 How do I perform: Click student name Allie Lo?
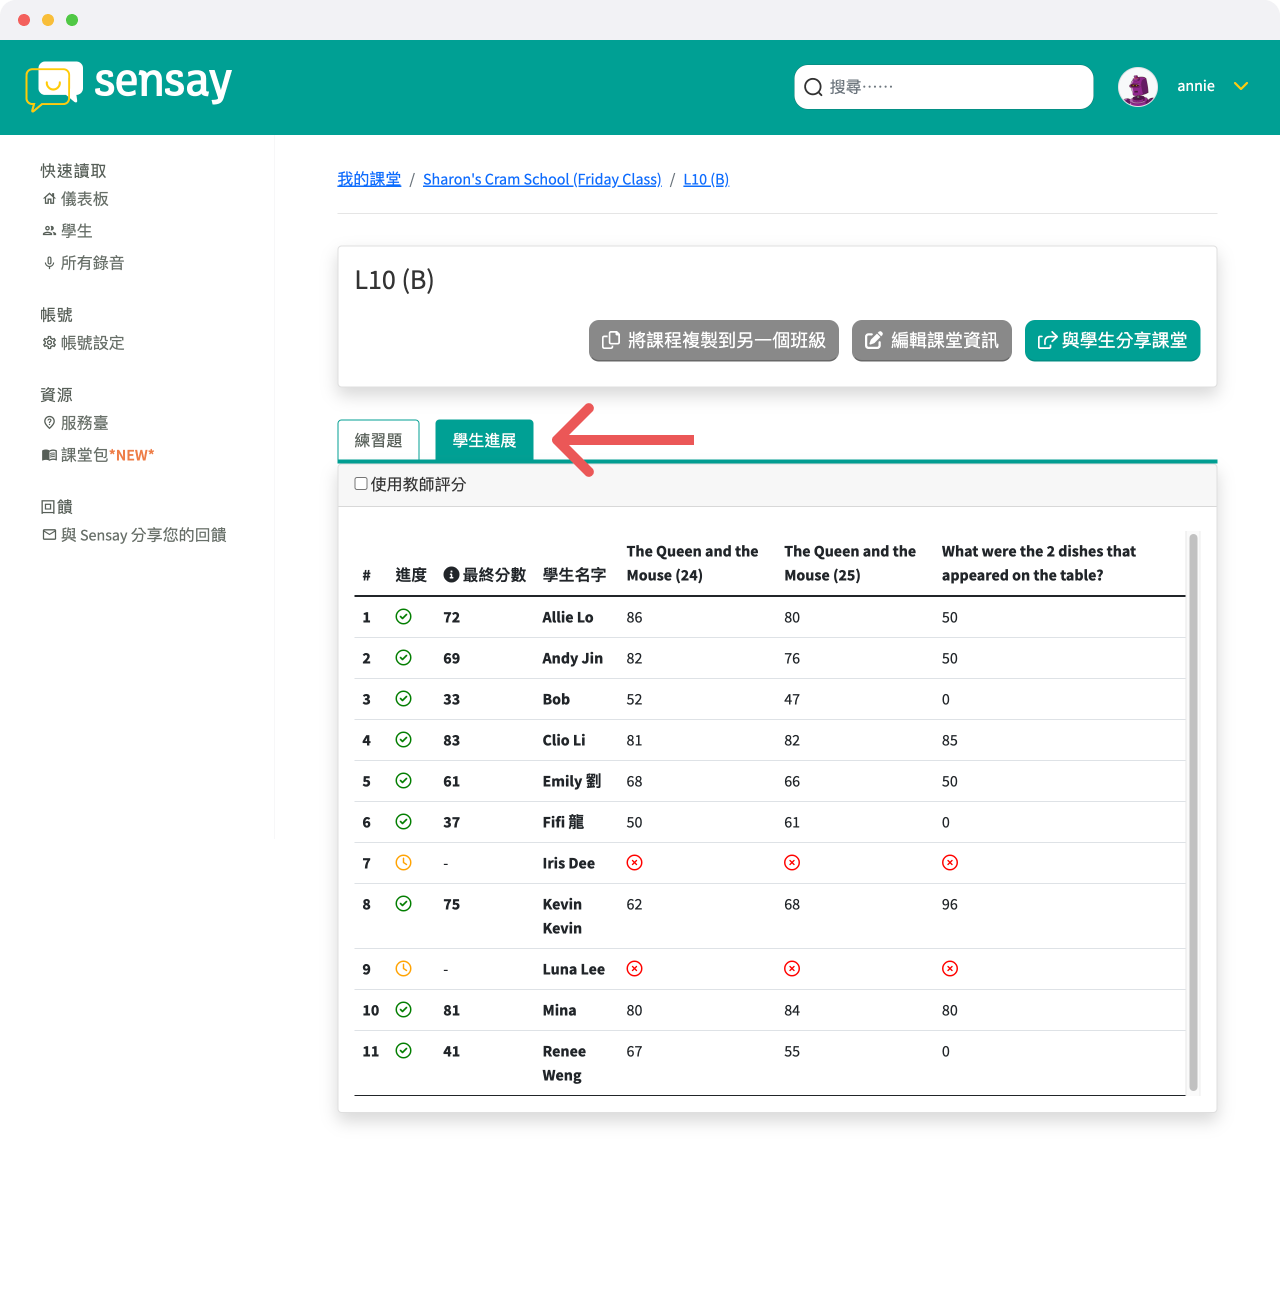point(568,617)
